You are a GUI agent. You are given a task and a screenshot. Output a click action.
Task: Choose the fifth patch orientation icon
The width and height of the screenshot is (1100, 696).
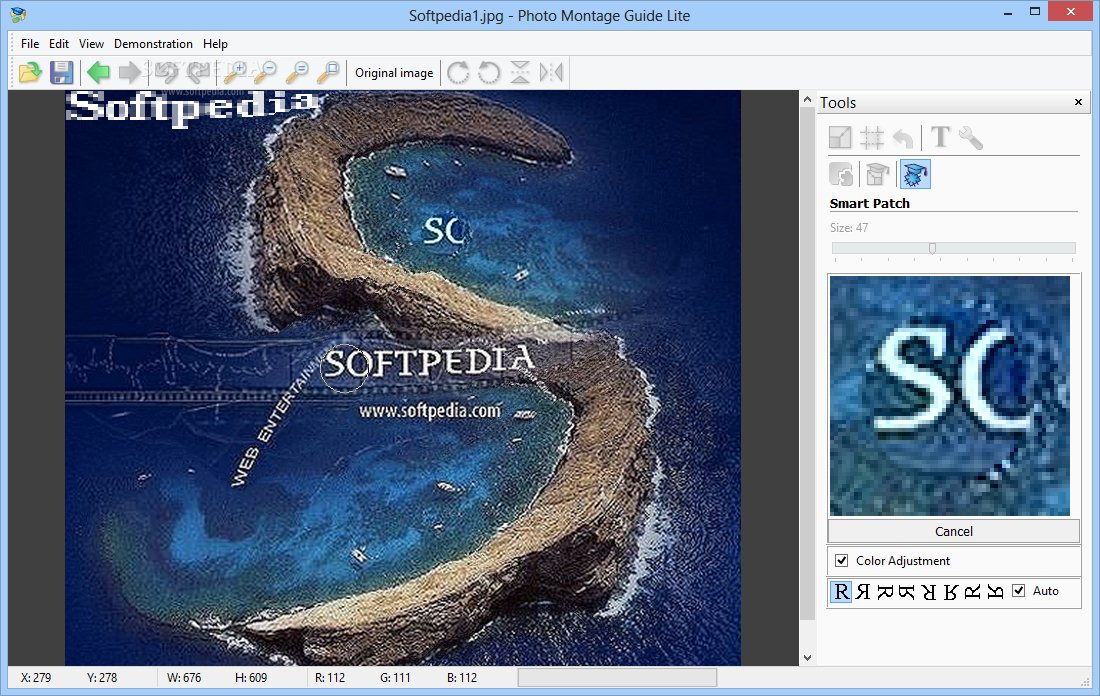[929, 592]
